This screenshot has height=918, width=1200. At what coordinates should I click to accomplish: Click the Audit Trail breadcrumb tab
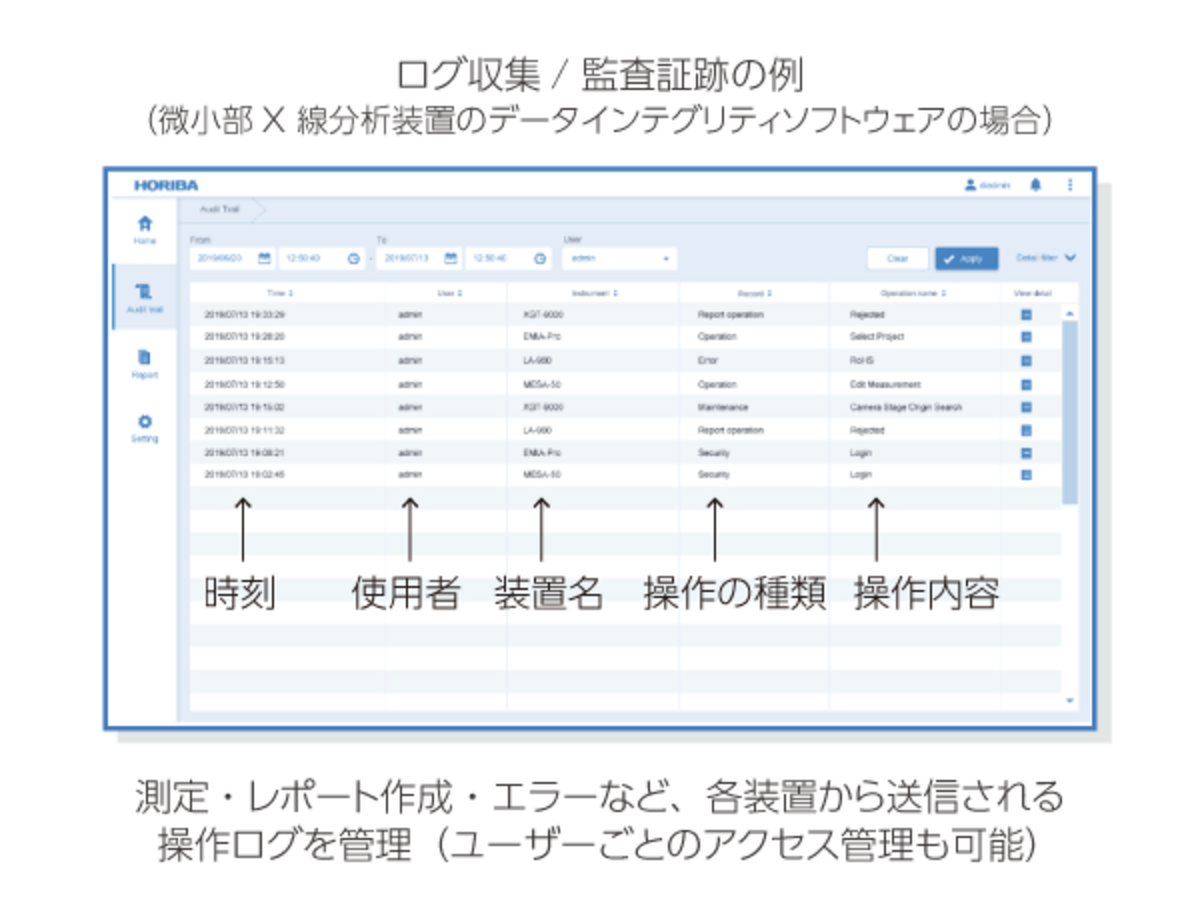pos(218,209)
